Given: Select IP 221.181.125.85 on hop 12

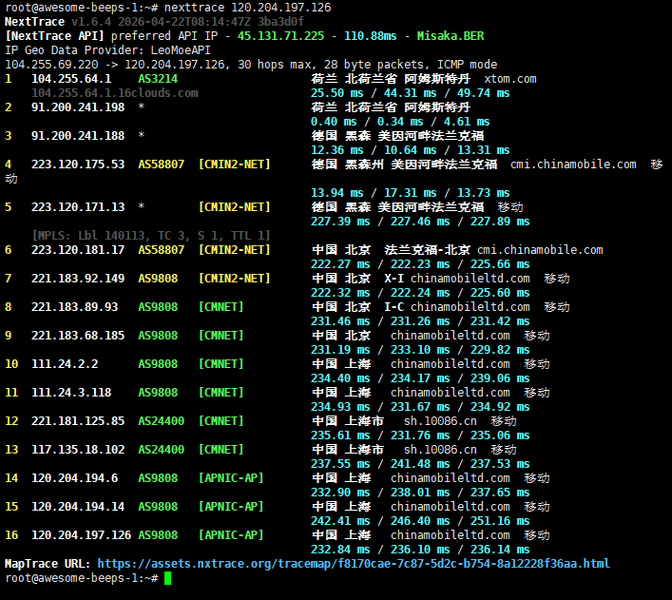Looking at the screenshot, I should pyautogui.click(x=78, y=421).
